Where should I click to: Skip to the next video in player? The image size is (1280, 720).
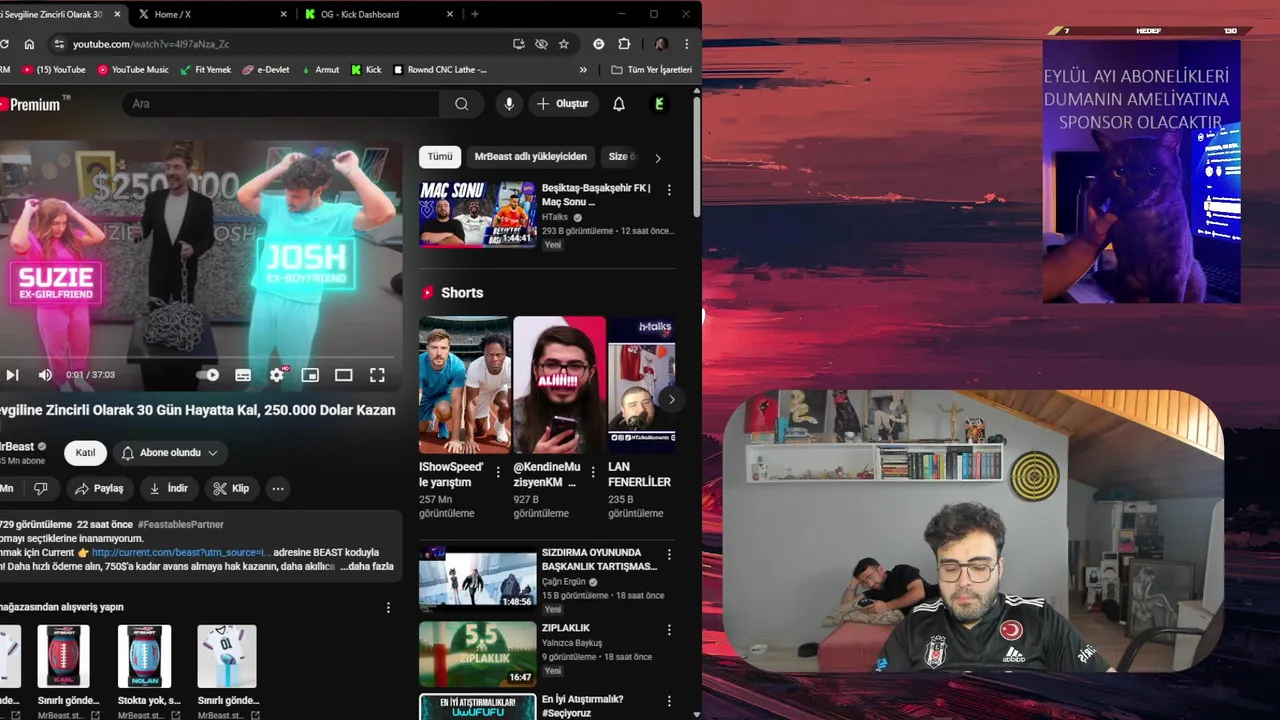click(x=12, y=375)
